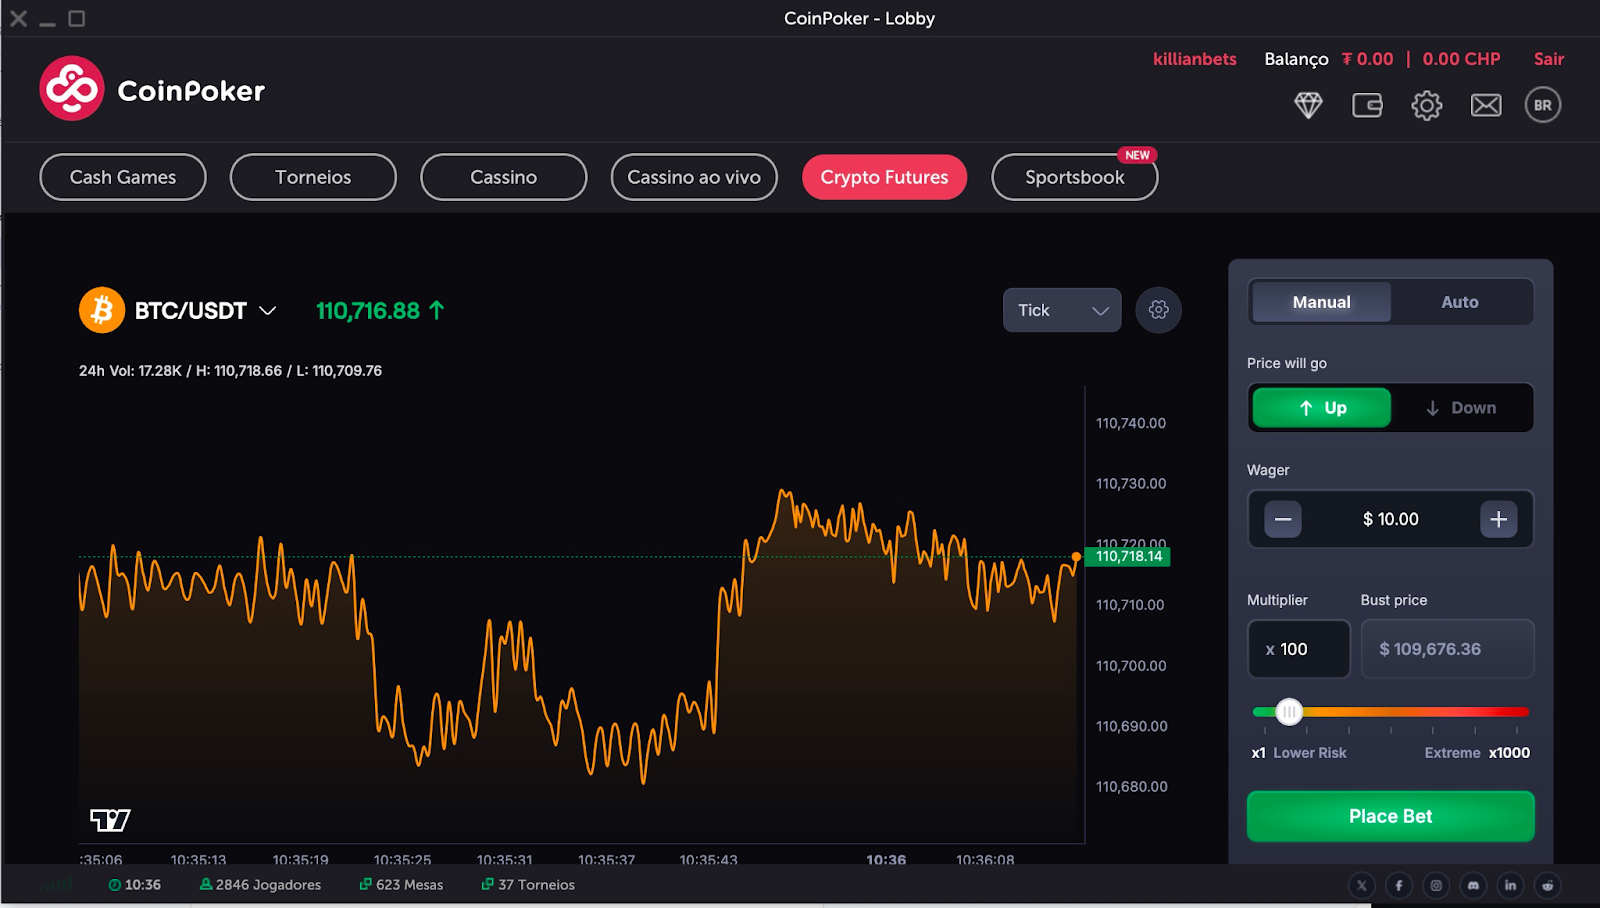
Task: Click the players icon beside 2846 Jogadores
Action: [x=206, y=884]
